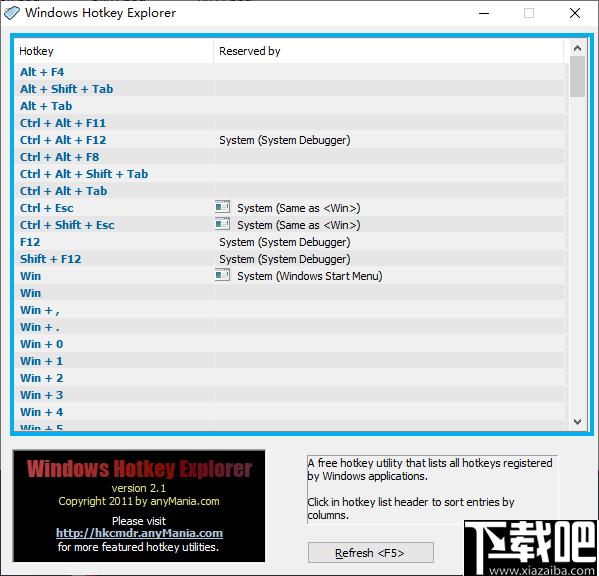Click System (Same as <Win>) in Ctrl + Shift + Esc row
The height and width of the screenshot is (576, 599).
(299, 225)
